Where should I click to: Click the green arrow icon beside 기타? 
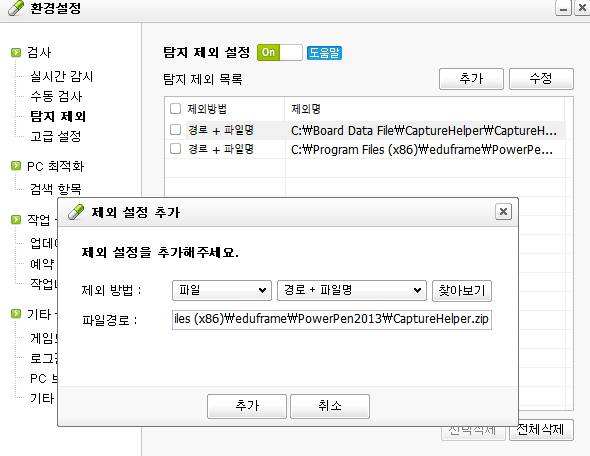coord(16,313)
